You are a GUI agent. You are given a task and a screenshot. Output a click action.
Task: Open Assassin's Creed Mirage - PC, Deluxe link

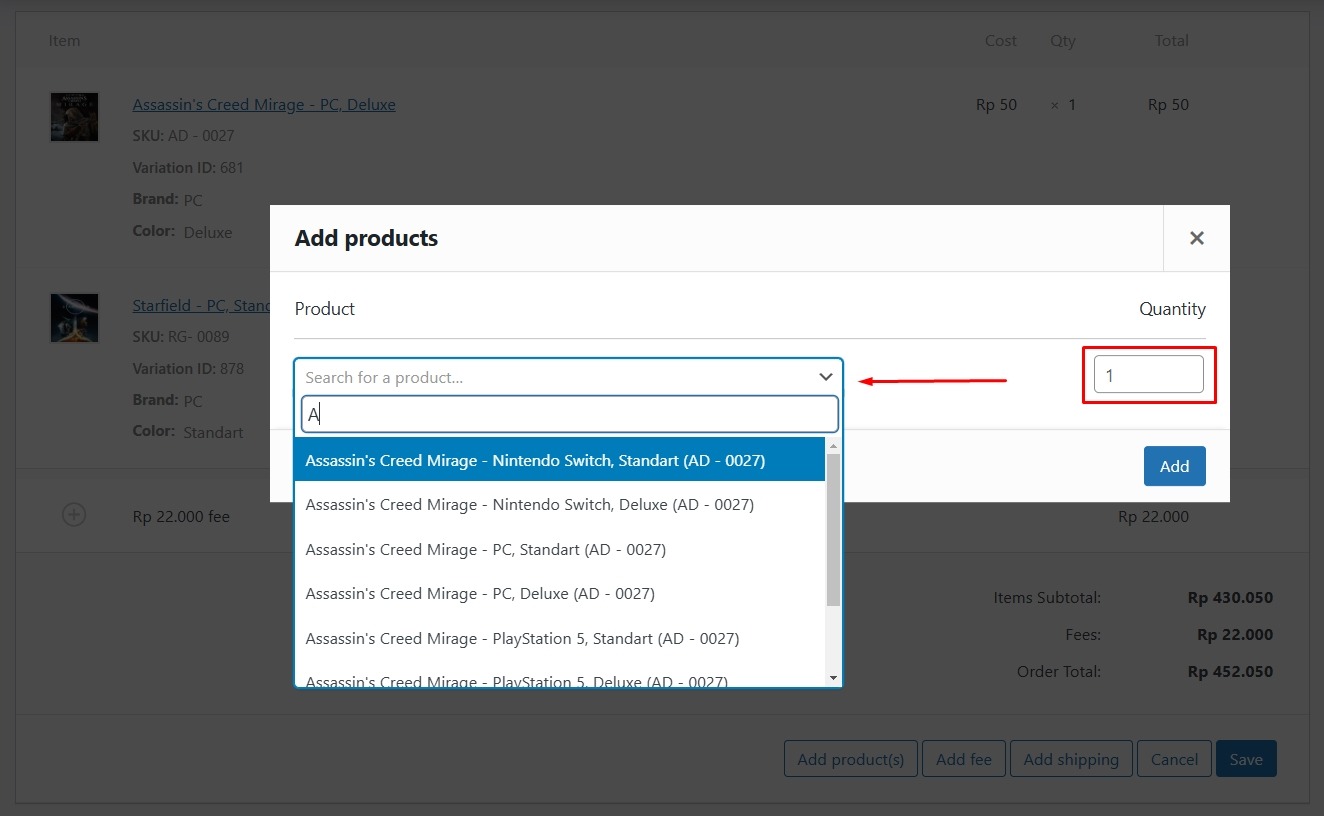point(264,104)
